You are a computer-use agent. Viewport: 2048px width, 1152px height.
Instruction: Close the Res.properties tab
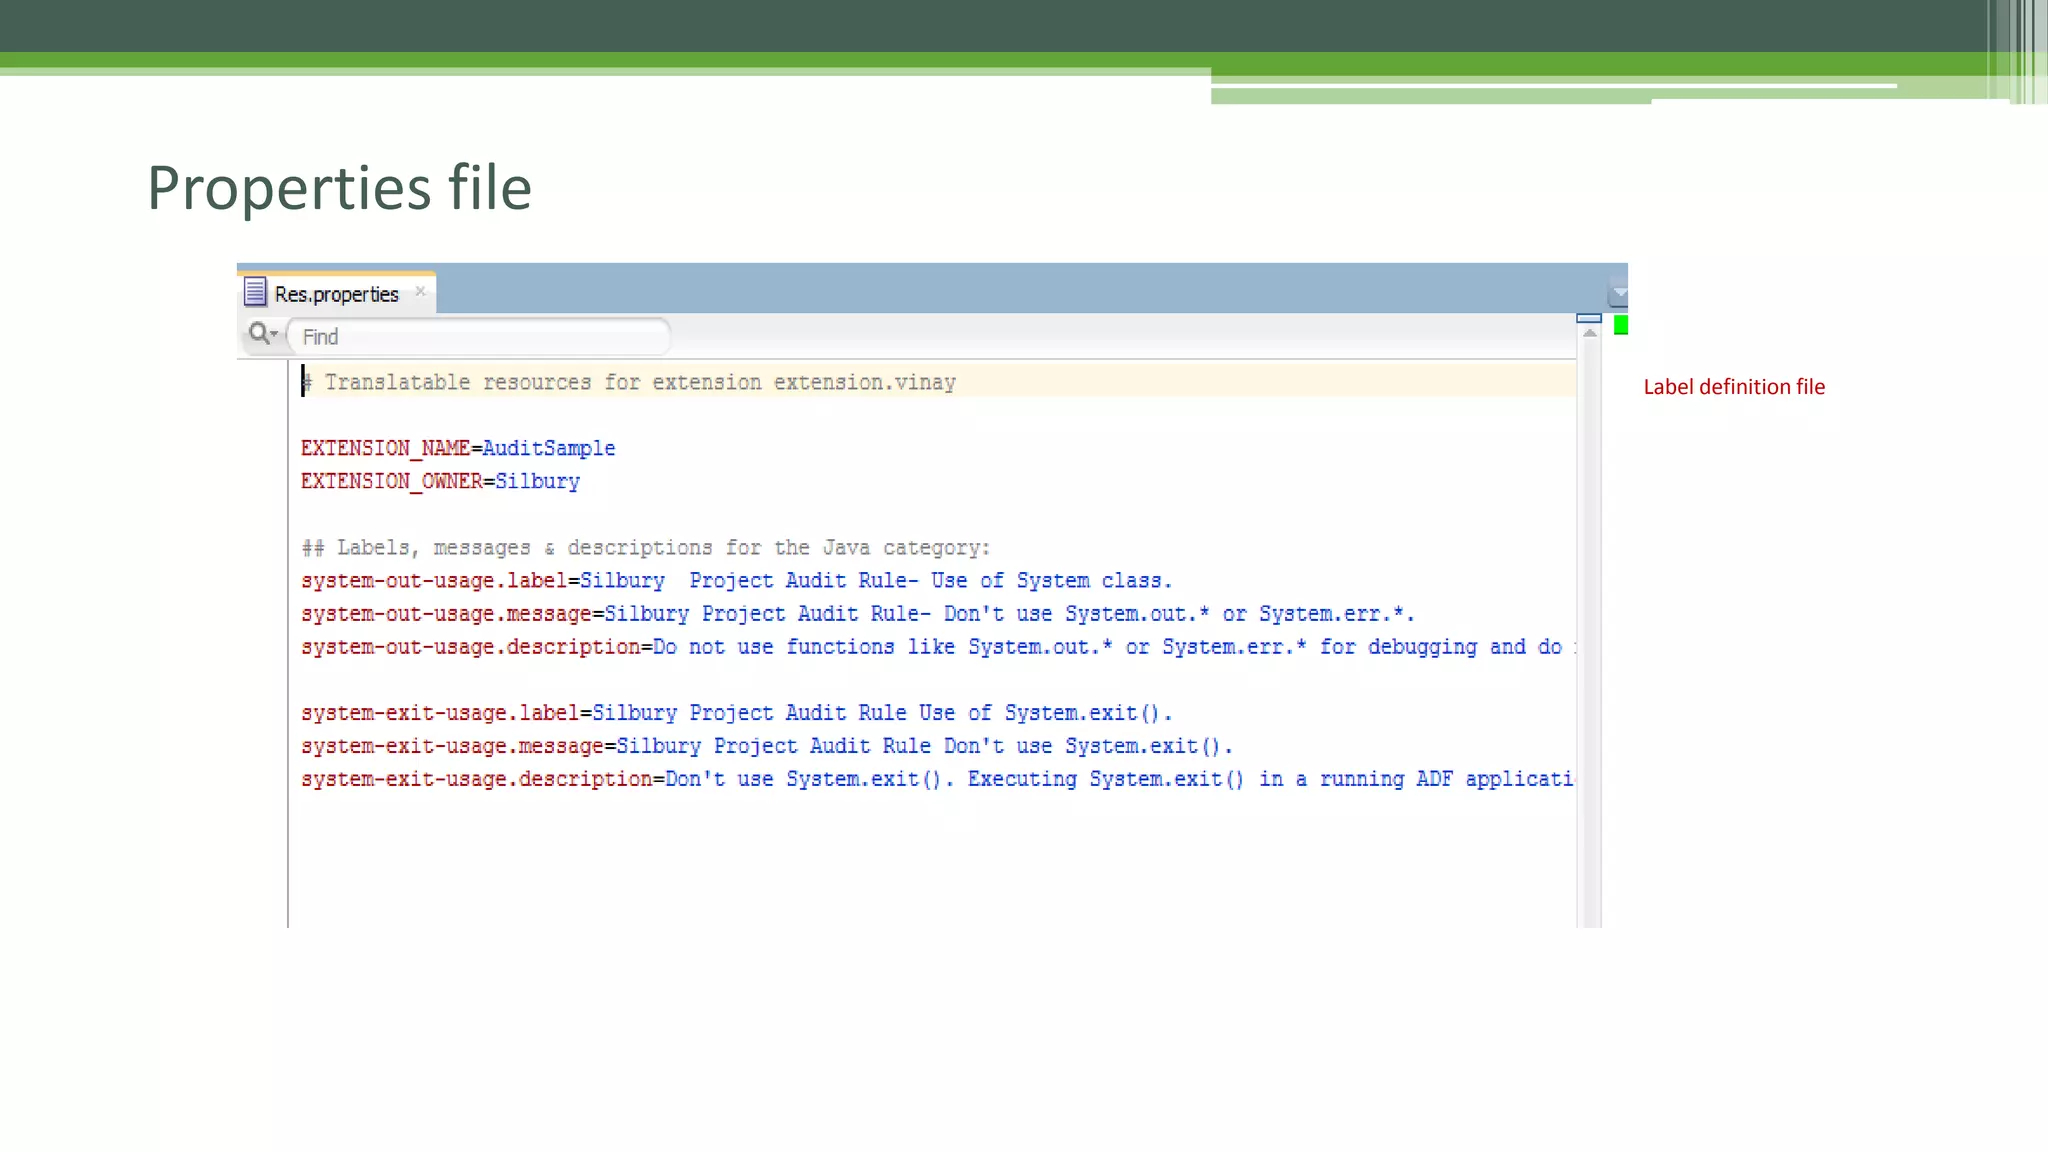420,291
